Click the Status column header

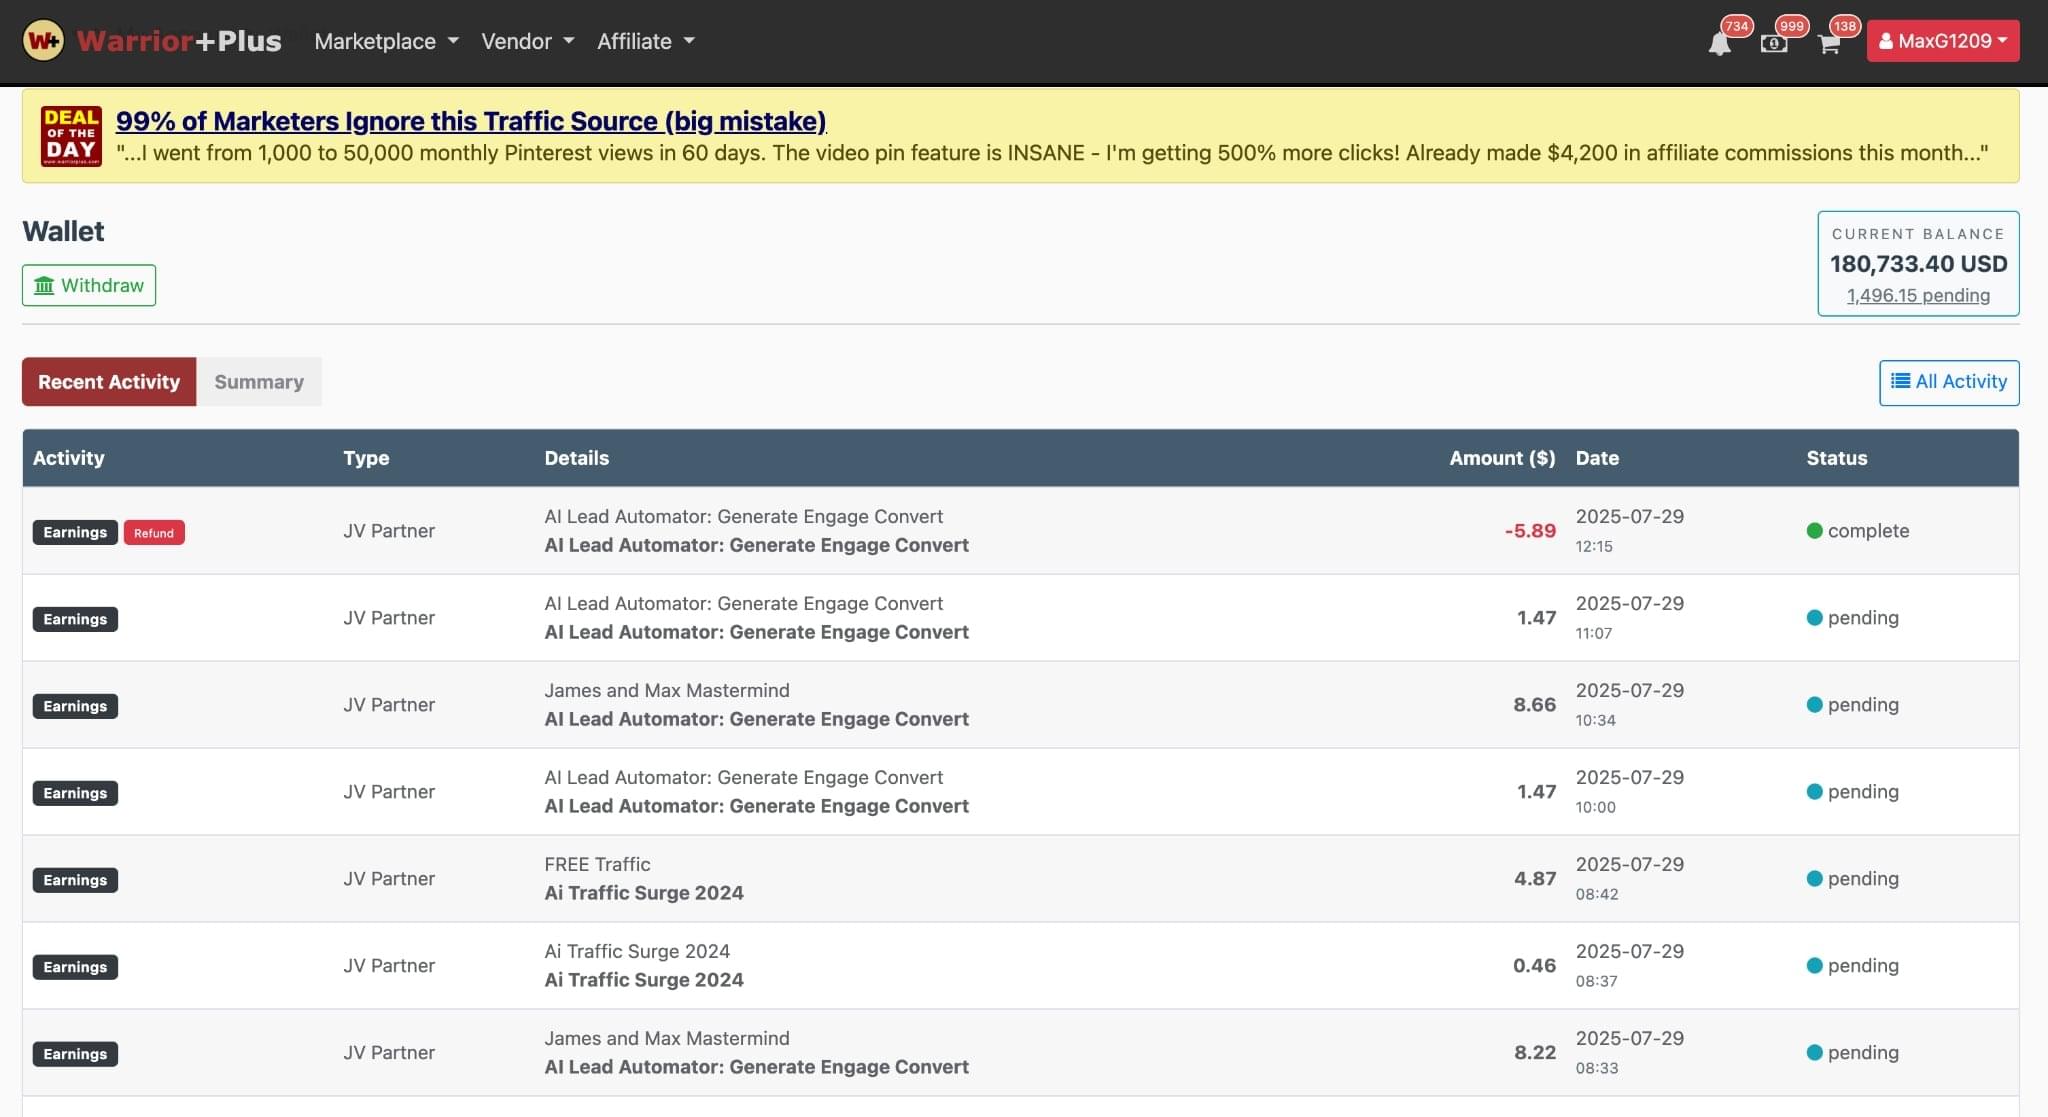click(x=1836, y=458)
